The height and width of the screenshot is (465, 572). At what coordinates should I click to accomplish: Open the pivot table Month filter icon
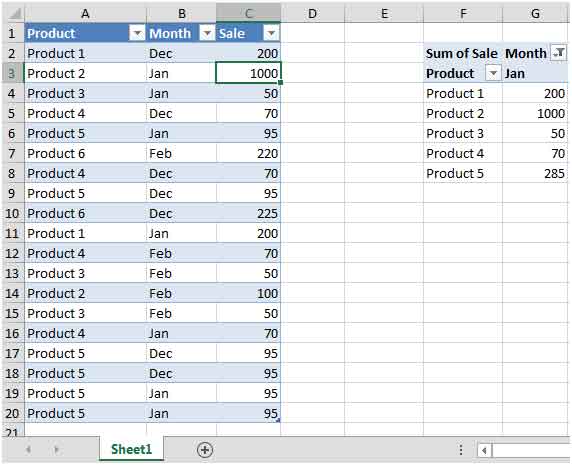coord(559,53)
